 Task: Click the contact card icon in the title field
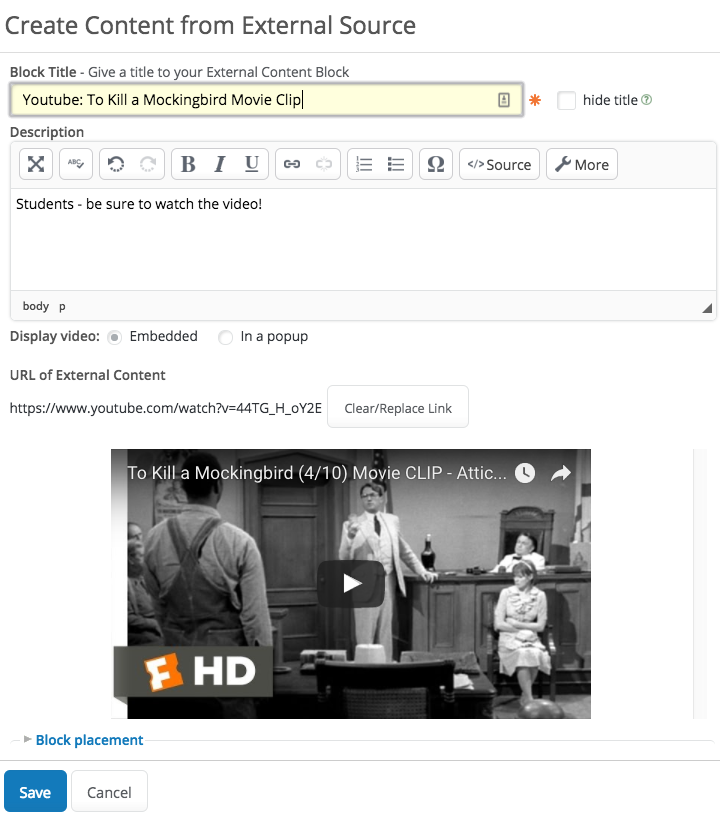click(x=504, y=100)
